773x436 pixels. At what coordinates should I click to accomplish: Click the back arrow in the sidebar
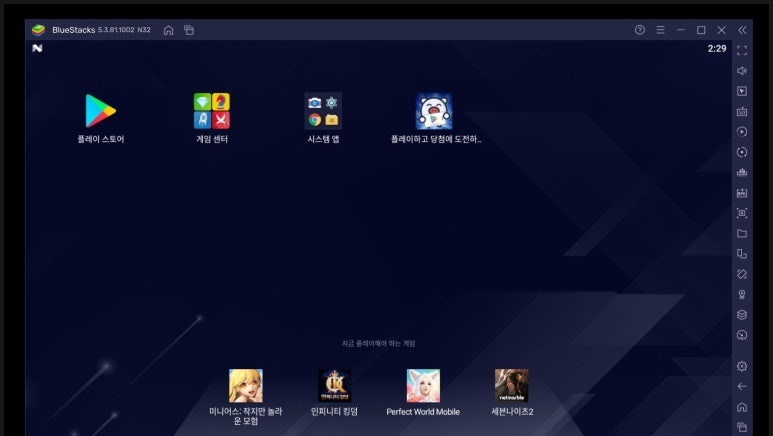pyautogui.click(x=742, y=386)
